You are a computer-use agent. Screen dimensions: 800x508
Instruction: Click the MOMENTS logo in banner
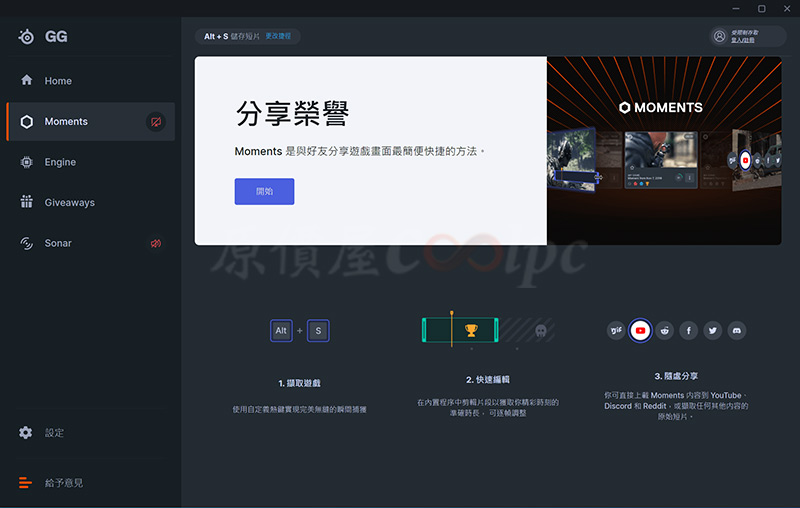click(x=661, y=108)
